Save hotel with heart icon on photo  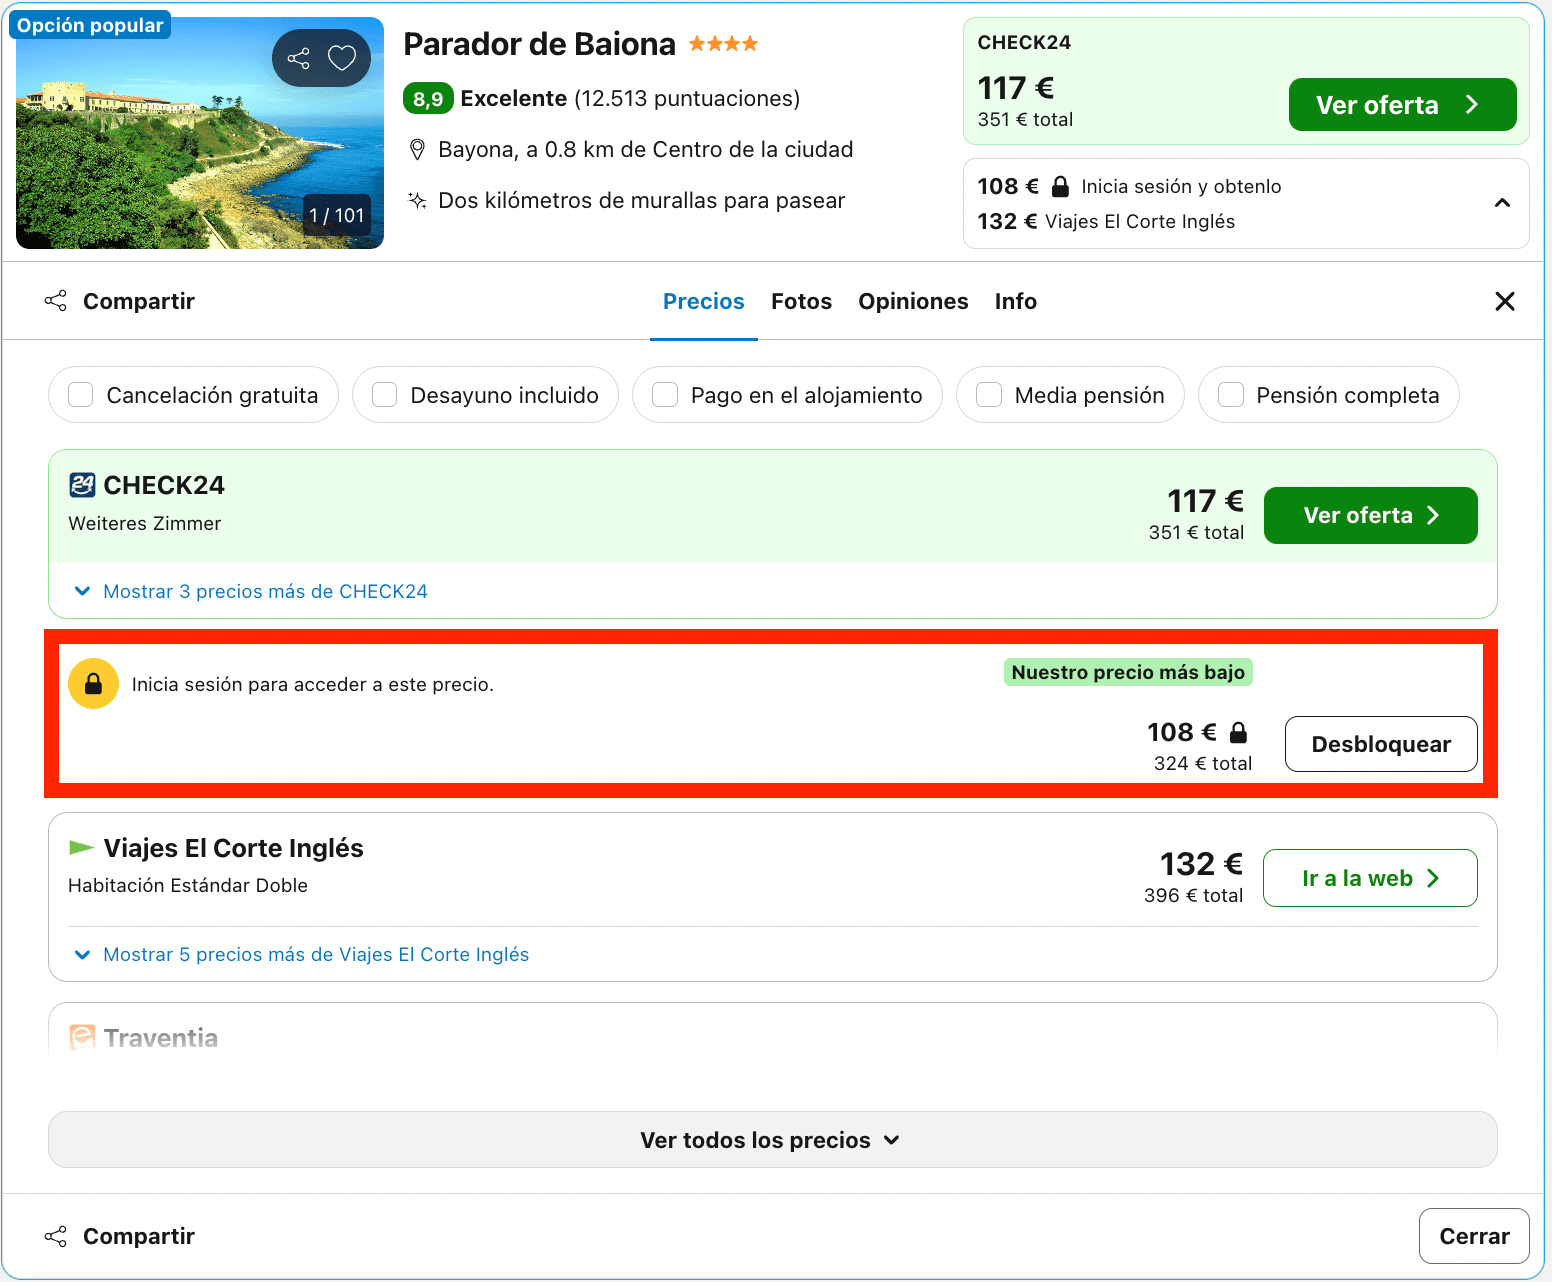[342, 58]
